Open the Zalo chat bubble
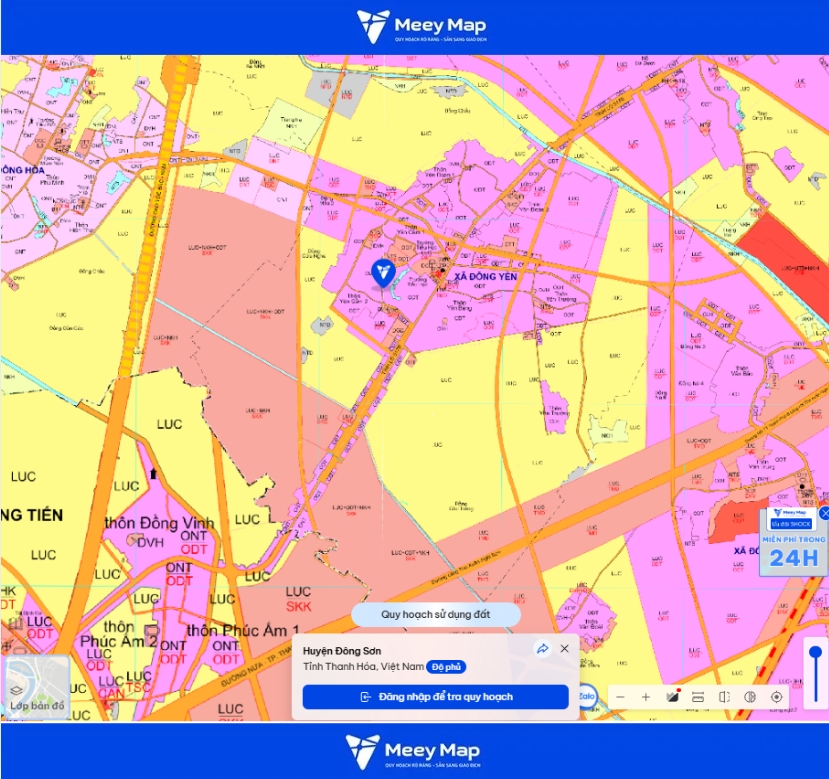 (x=587, y=696)
